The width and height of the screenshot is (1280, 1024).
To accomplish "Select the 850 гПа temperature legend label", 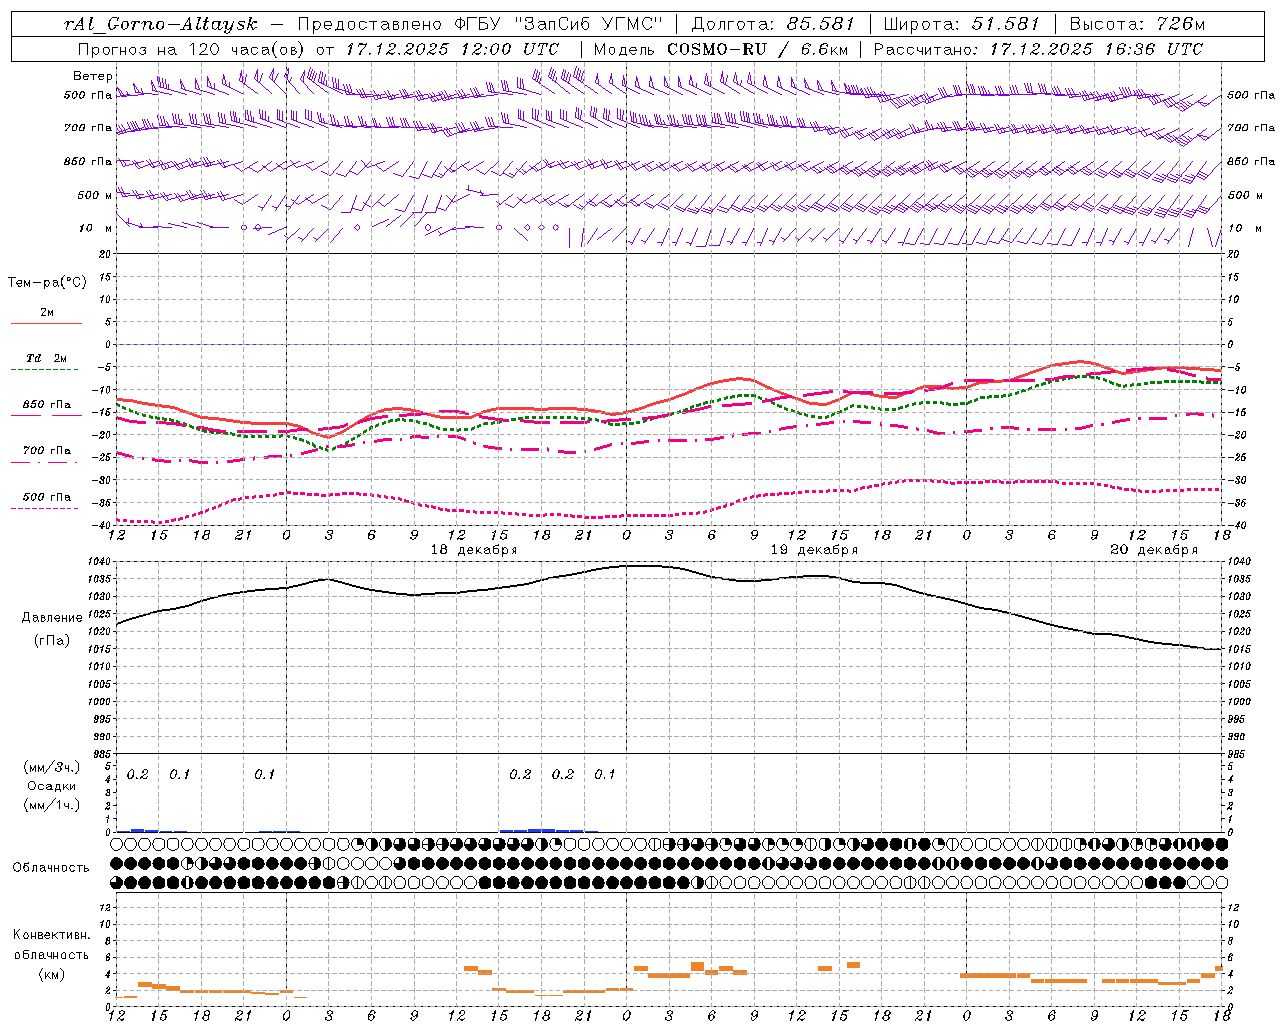I will pyautogui.click(x=46, y=405).
